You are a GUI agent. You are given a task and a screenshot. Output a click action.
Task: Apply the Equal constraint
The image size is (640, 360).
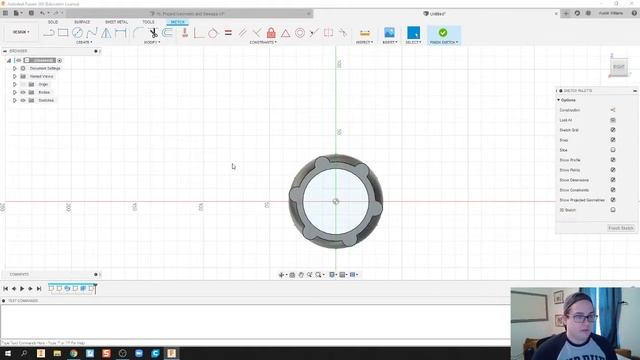click(228, 33)
